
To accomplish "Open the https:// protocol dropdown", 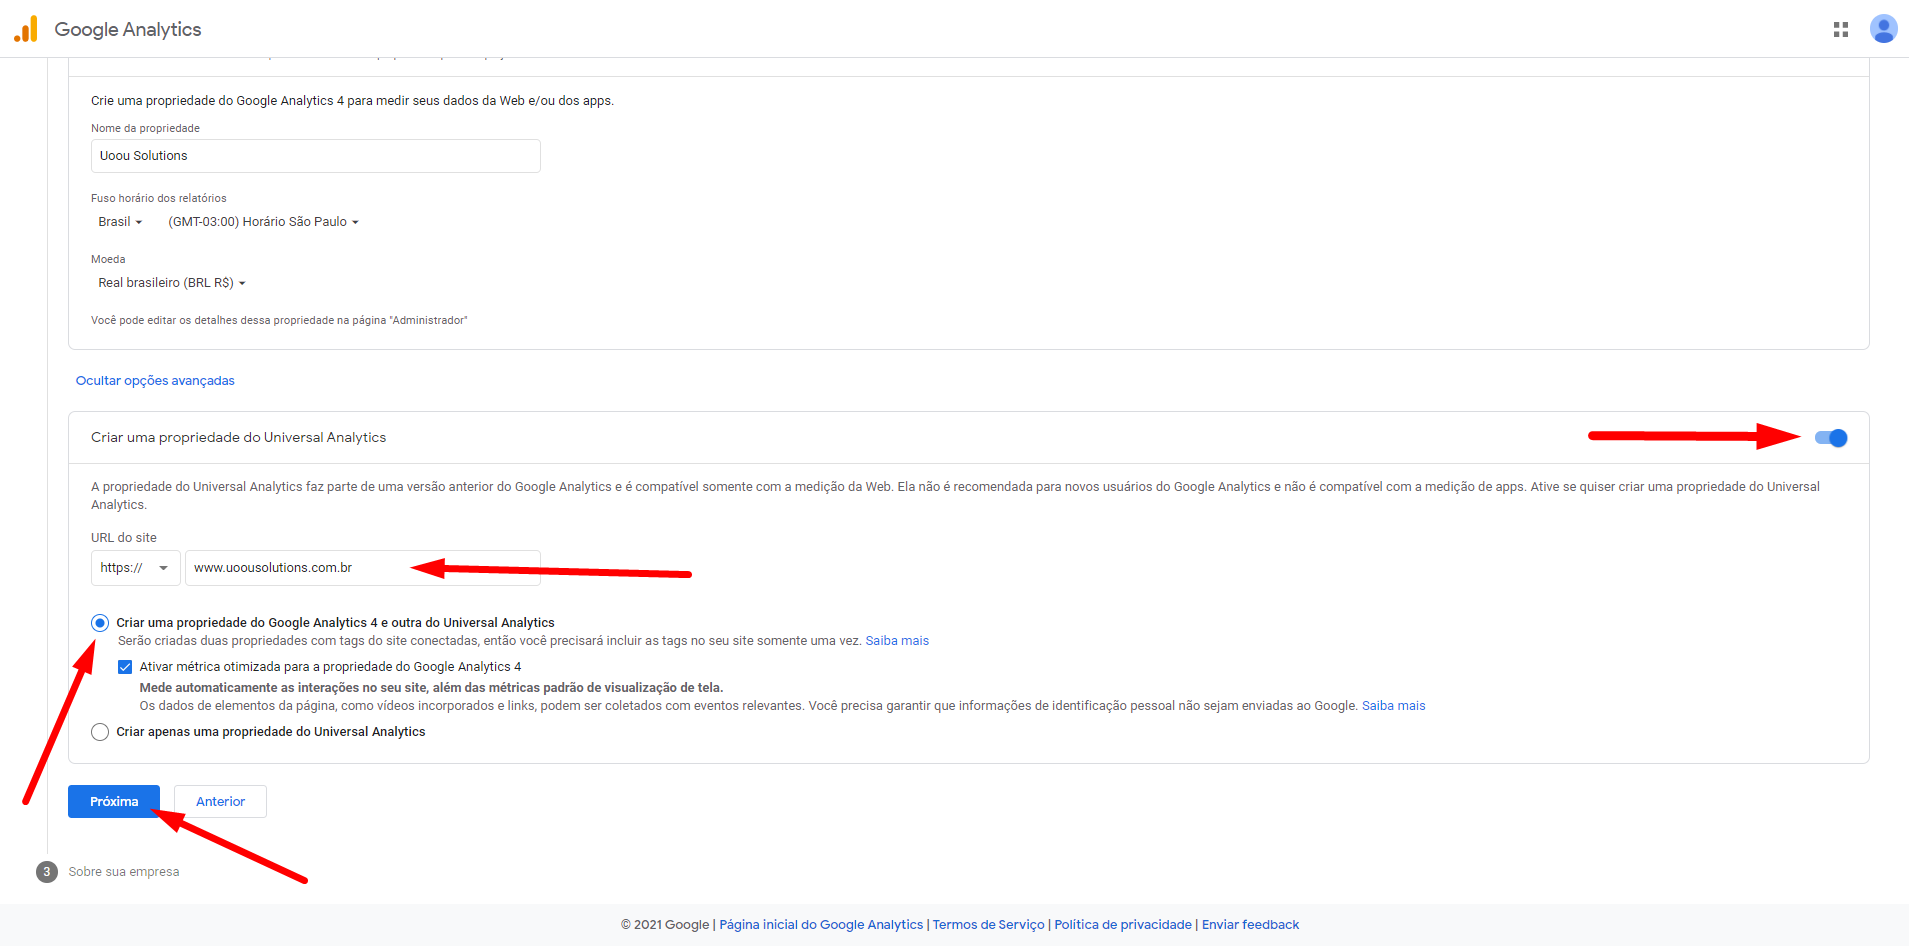I will click(x=136, y=568).
